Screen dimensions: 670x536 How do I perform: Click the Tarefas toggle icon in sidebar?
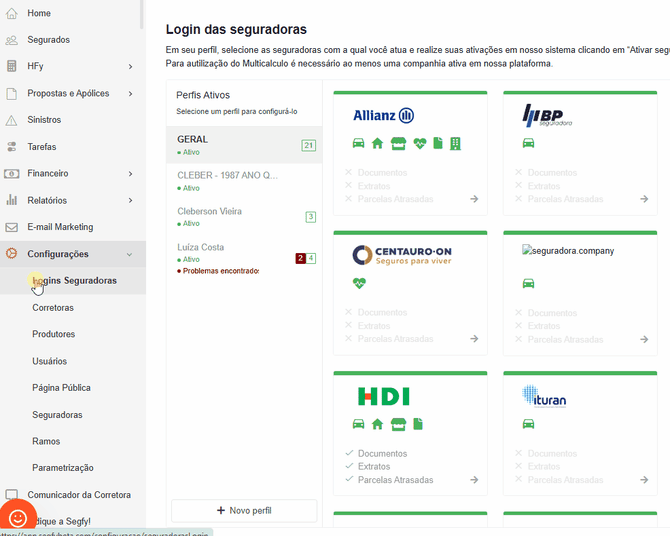click(x=12, y=147)
